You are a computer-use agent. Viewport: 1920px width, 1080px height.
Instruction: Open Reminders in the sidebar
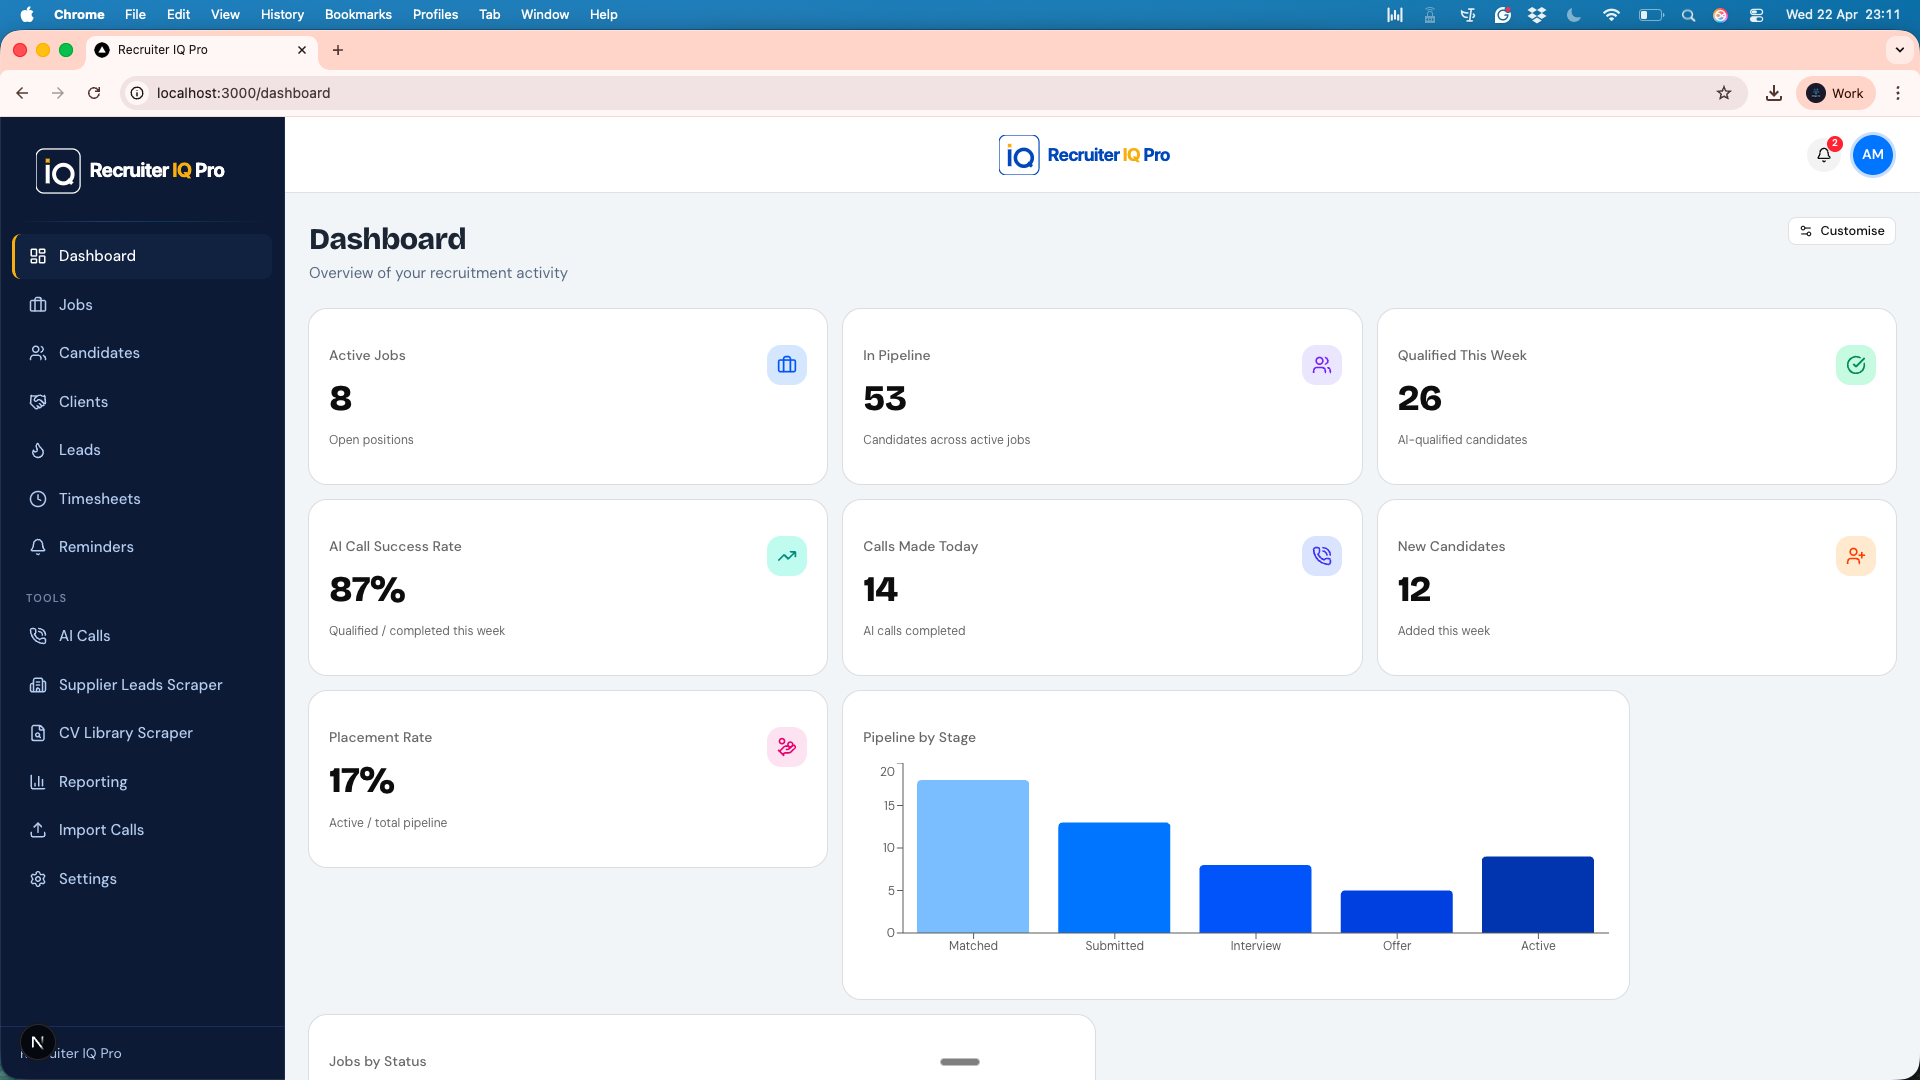[x=142, y=547]
